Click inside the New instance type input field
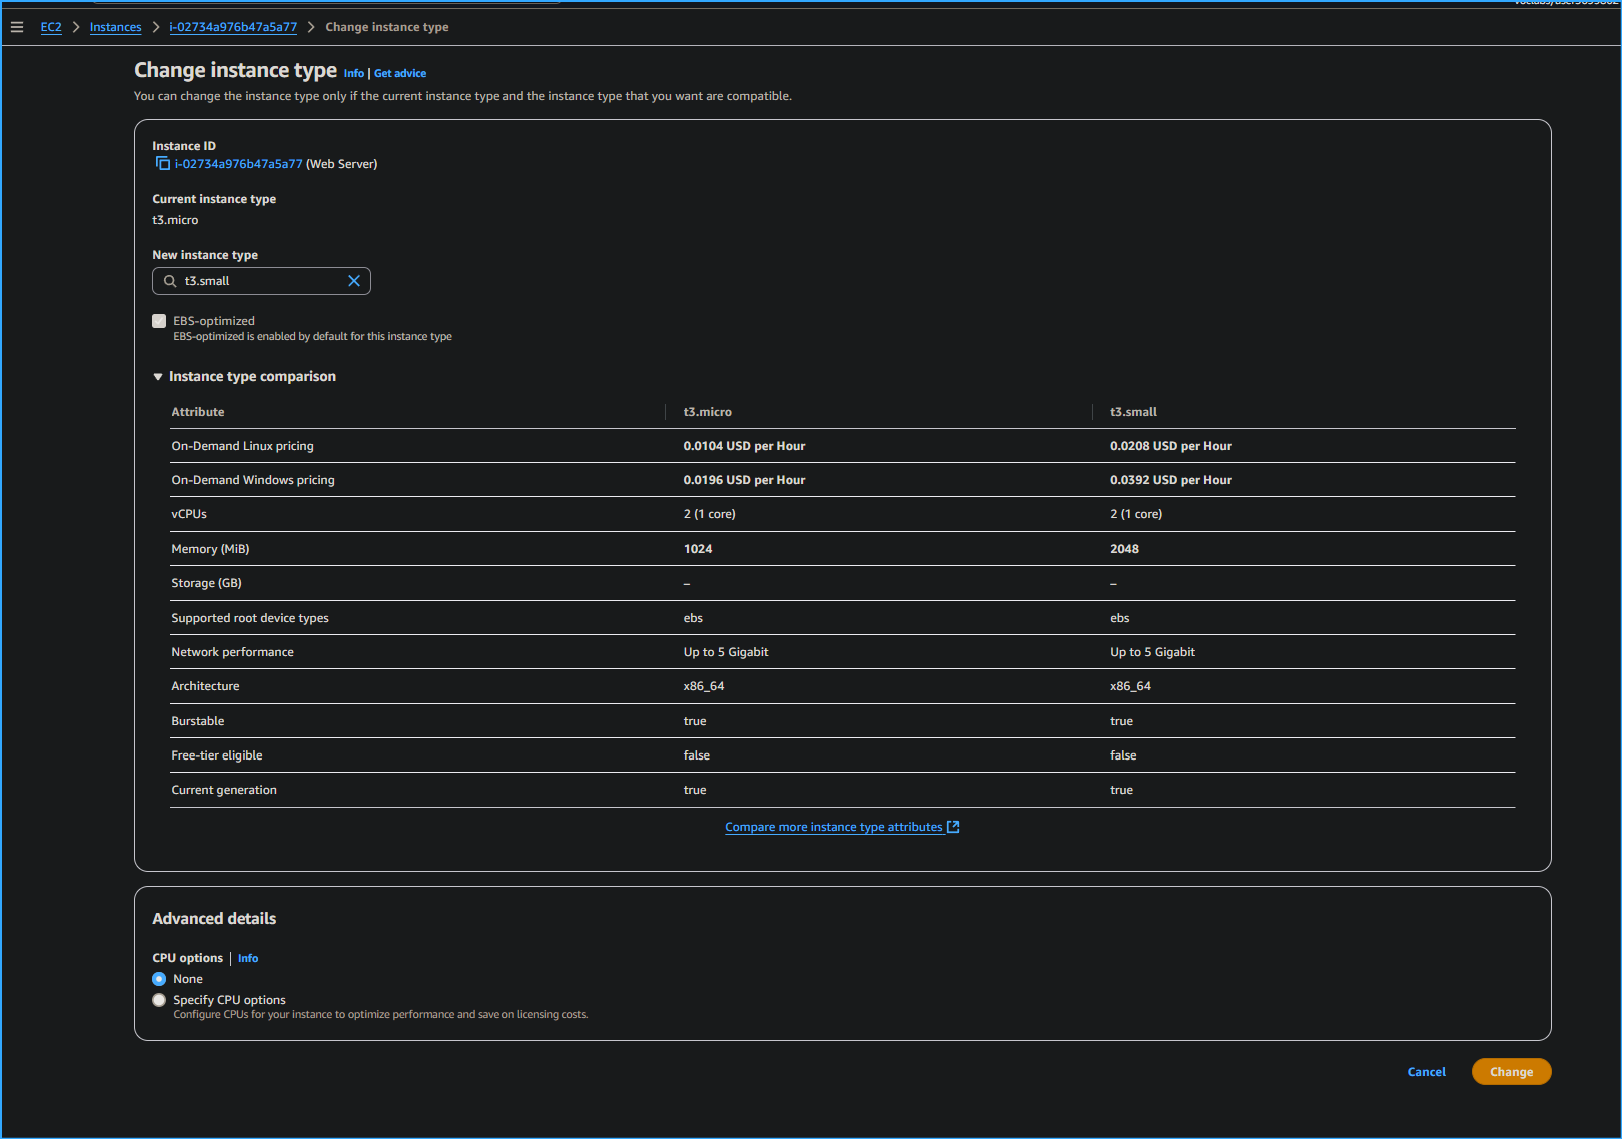 [260, 281]
